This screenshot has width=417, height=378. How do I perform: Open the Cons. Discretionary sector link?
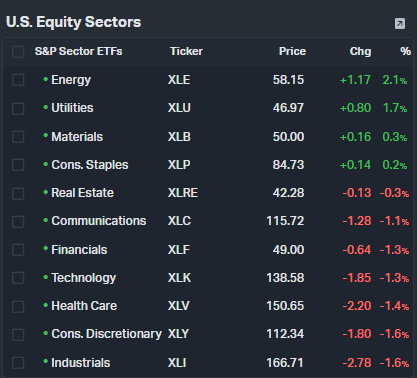107,334
